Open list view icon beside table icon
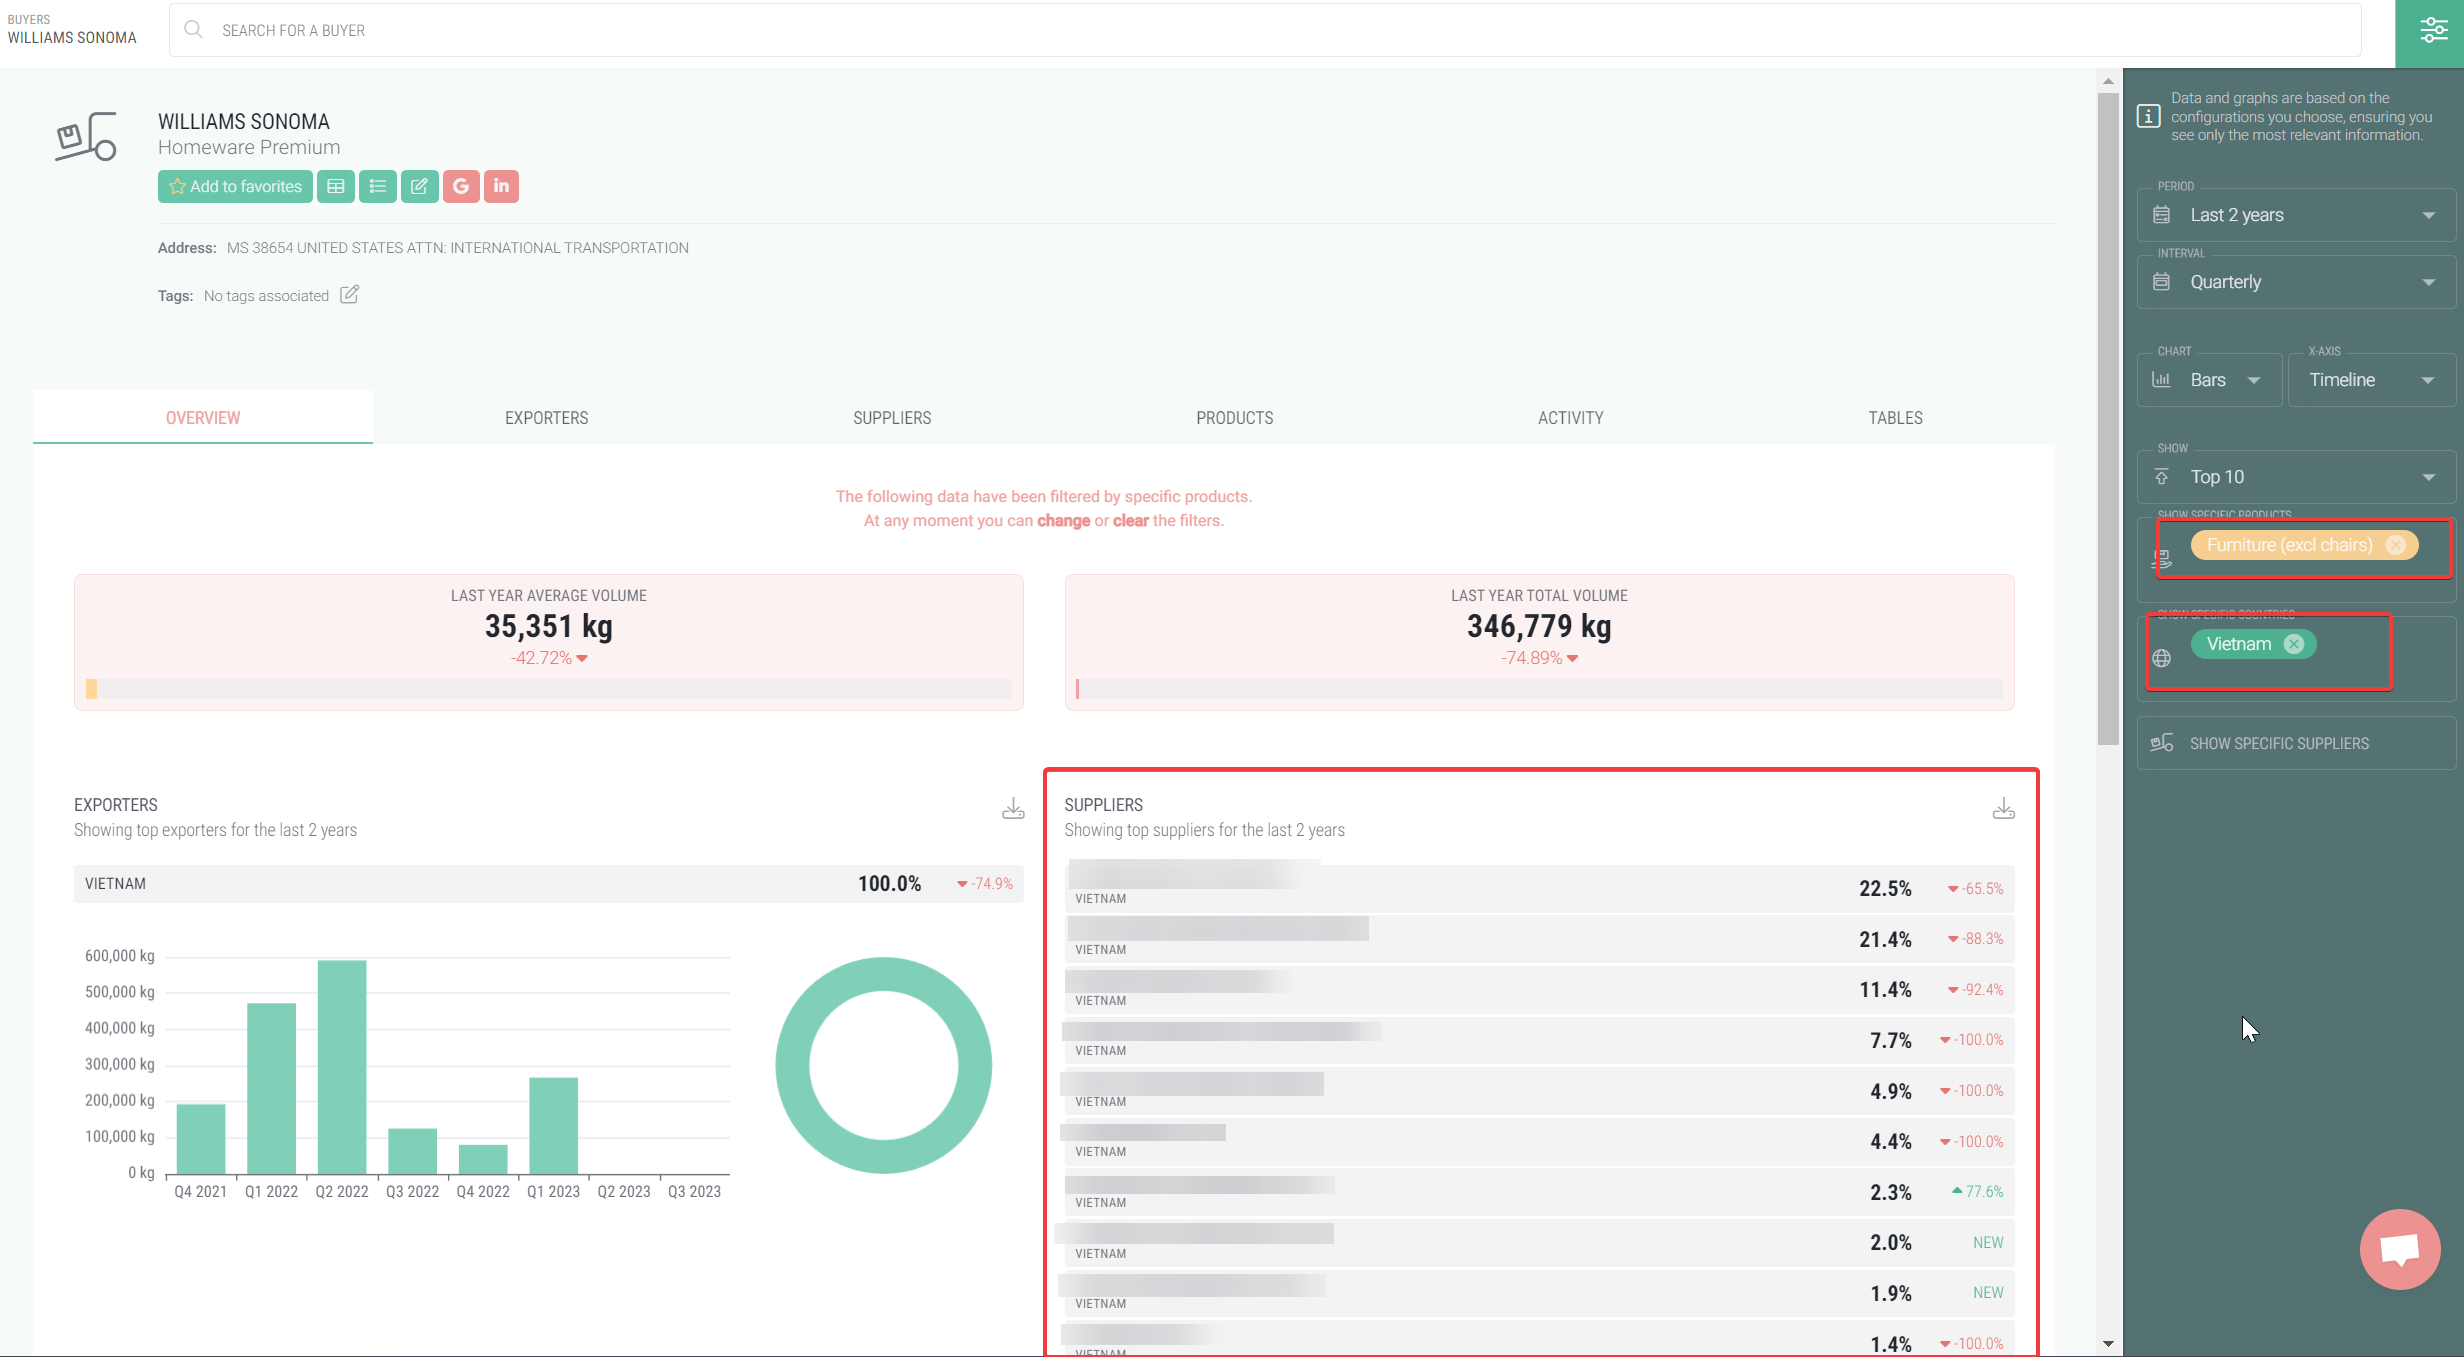This screenshot has width=2464, height=1357. coord(378,186)
